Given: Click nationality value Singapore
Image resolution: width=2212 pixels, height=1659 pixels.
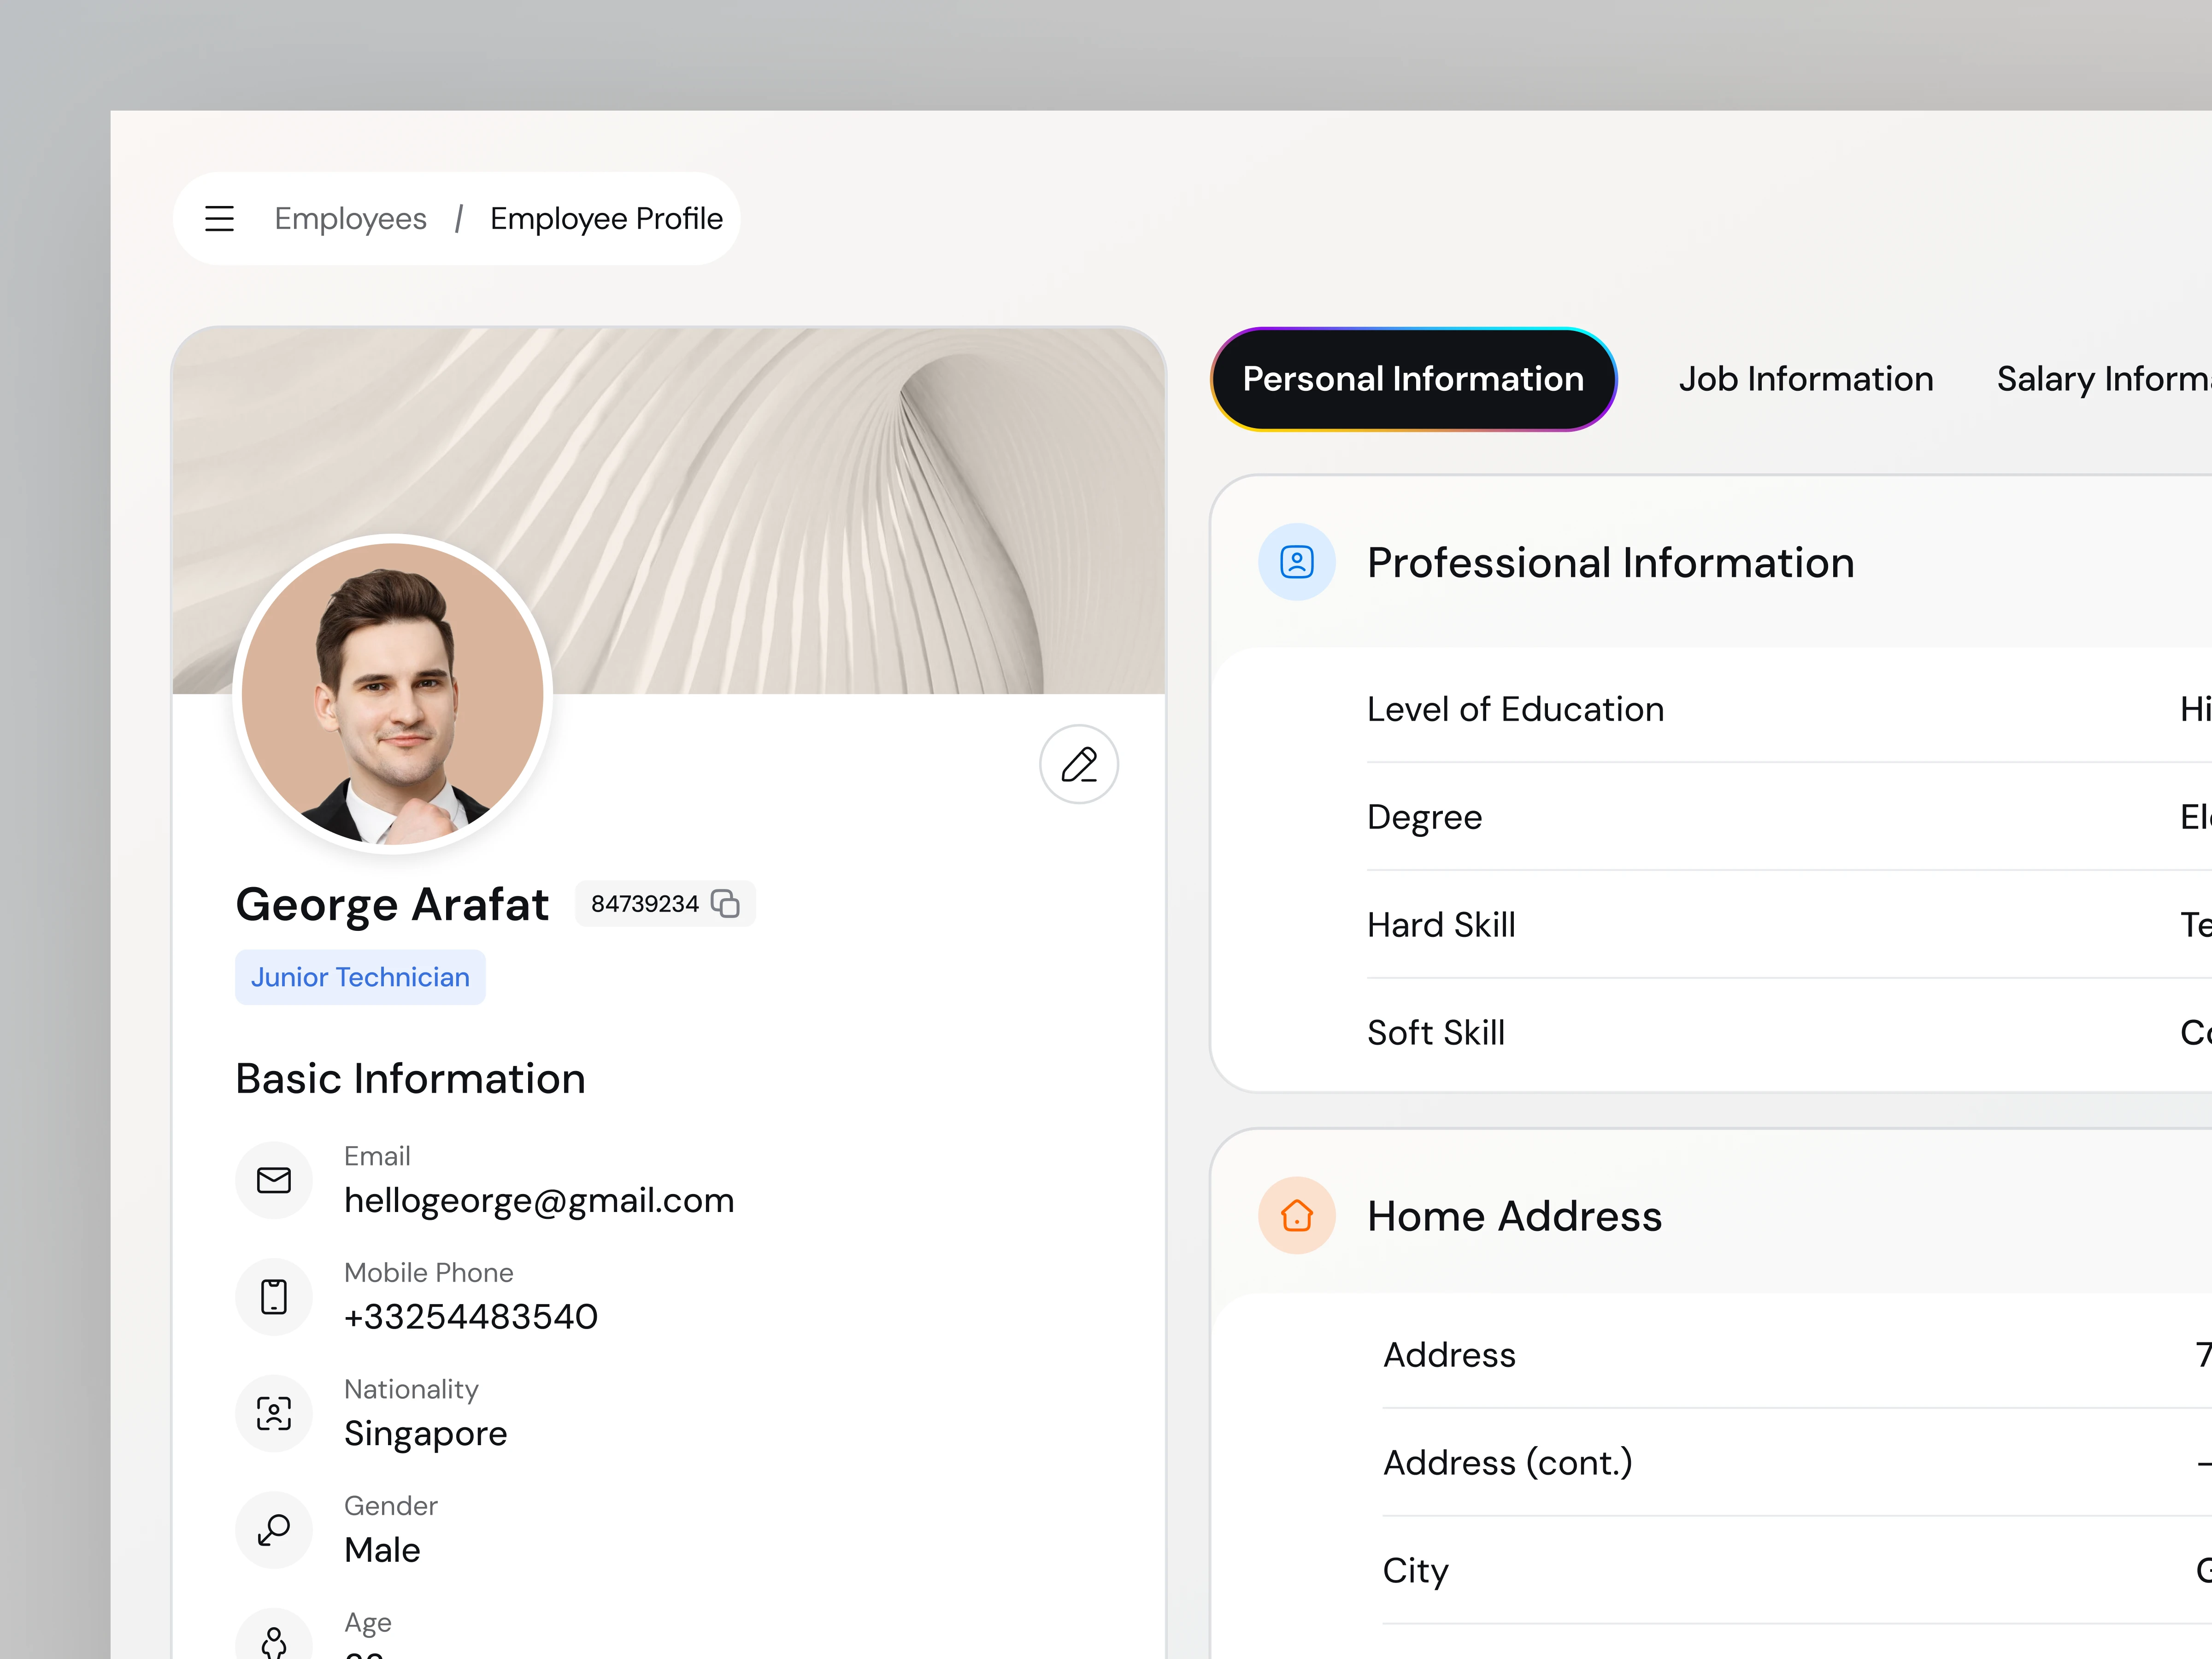Looking at the screenshot, I should click(x=425, y=1434).
